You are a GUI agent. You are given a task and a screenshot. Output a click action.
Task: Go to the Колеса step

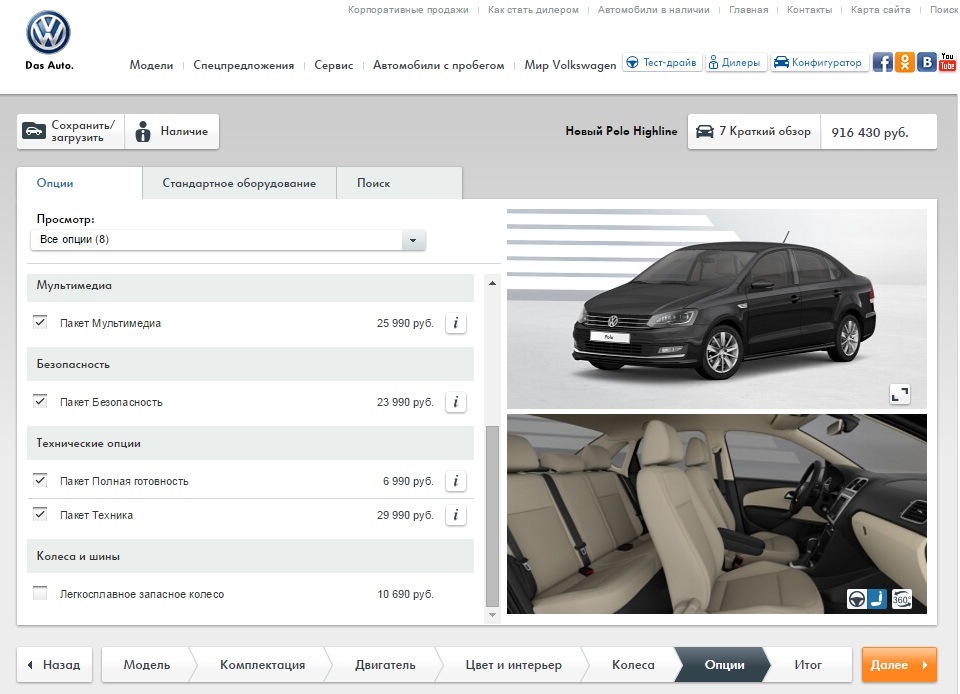click(633, 665)
